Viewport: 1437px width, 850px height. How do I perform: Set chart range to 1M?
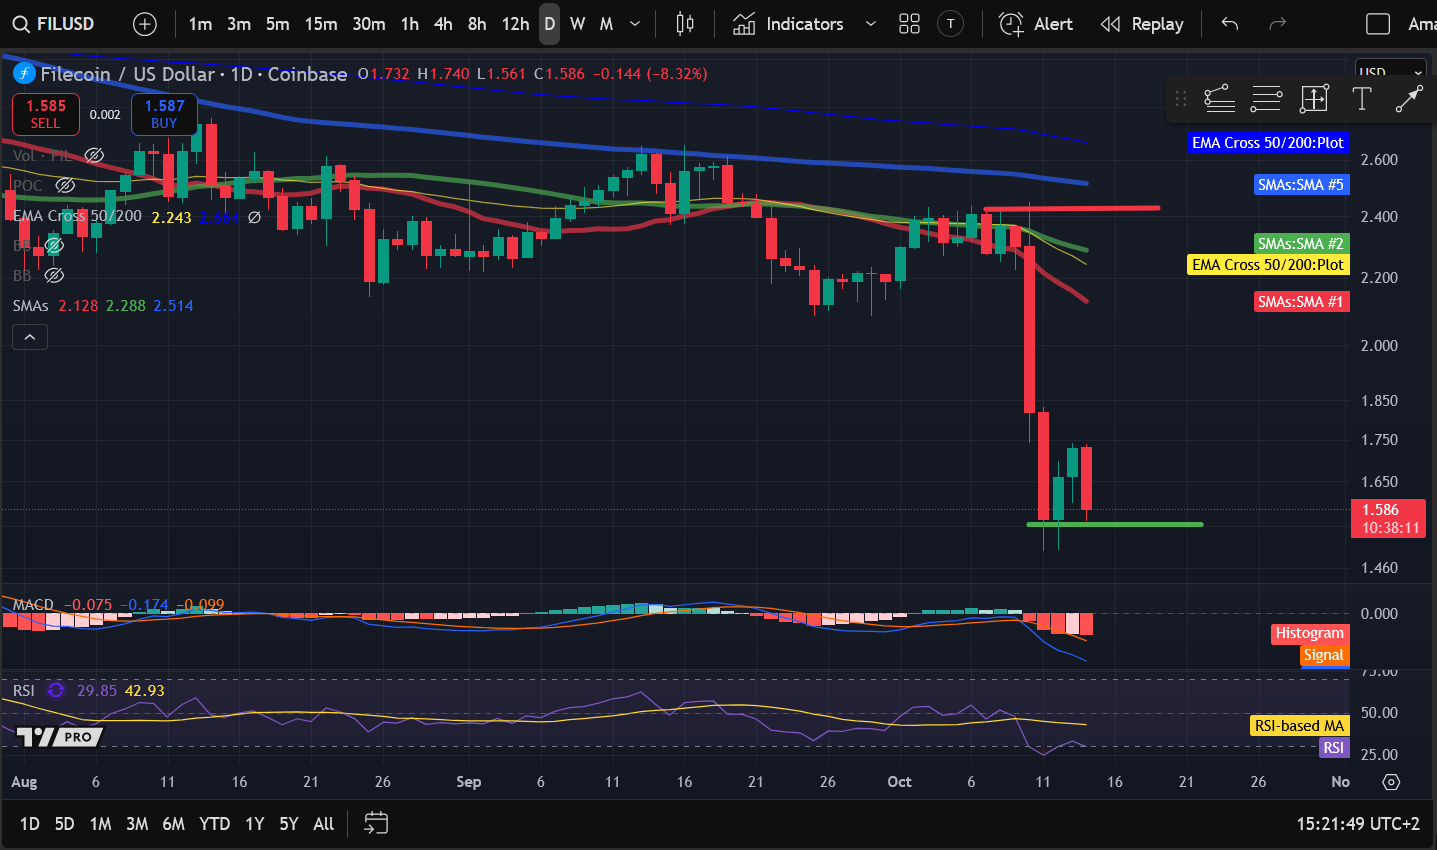[100, 824]
